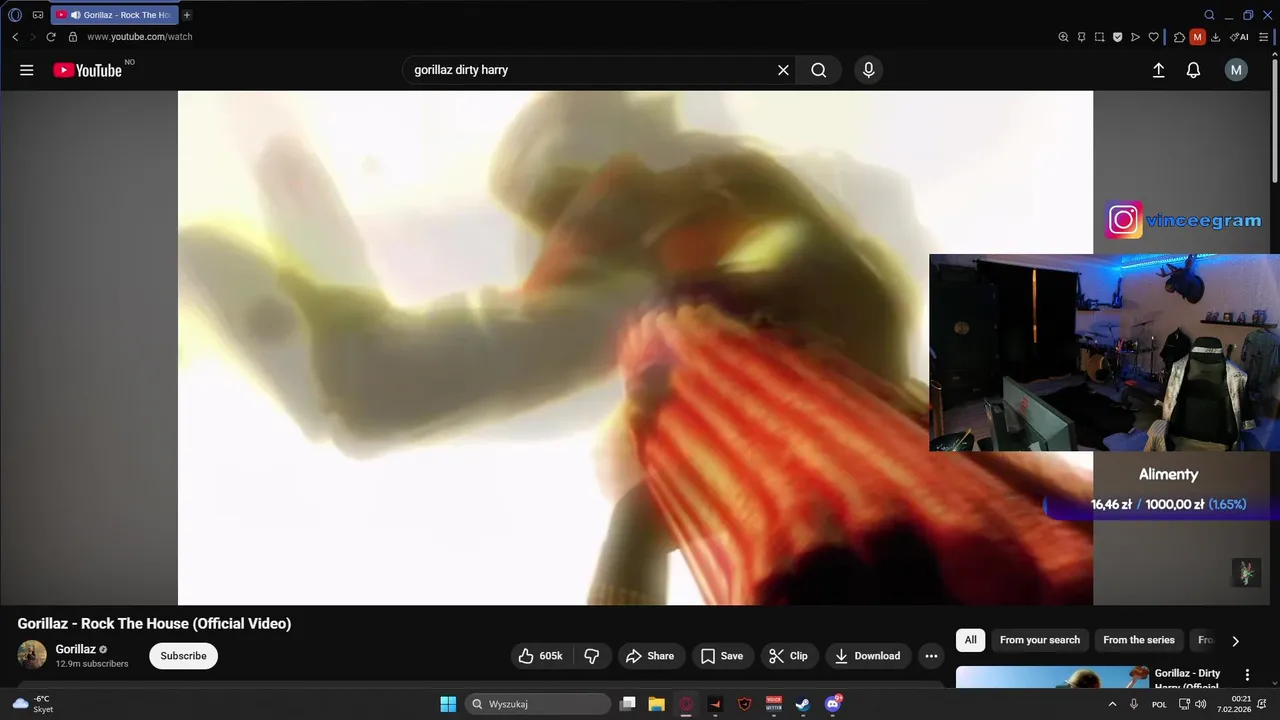Open the taskbar volume speaker icon
This screenshot has width=1280, height=720.
tap(1200, 704)
